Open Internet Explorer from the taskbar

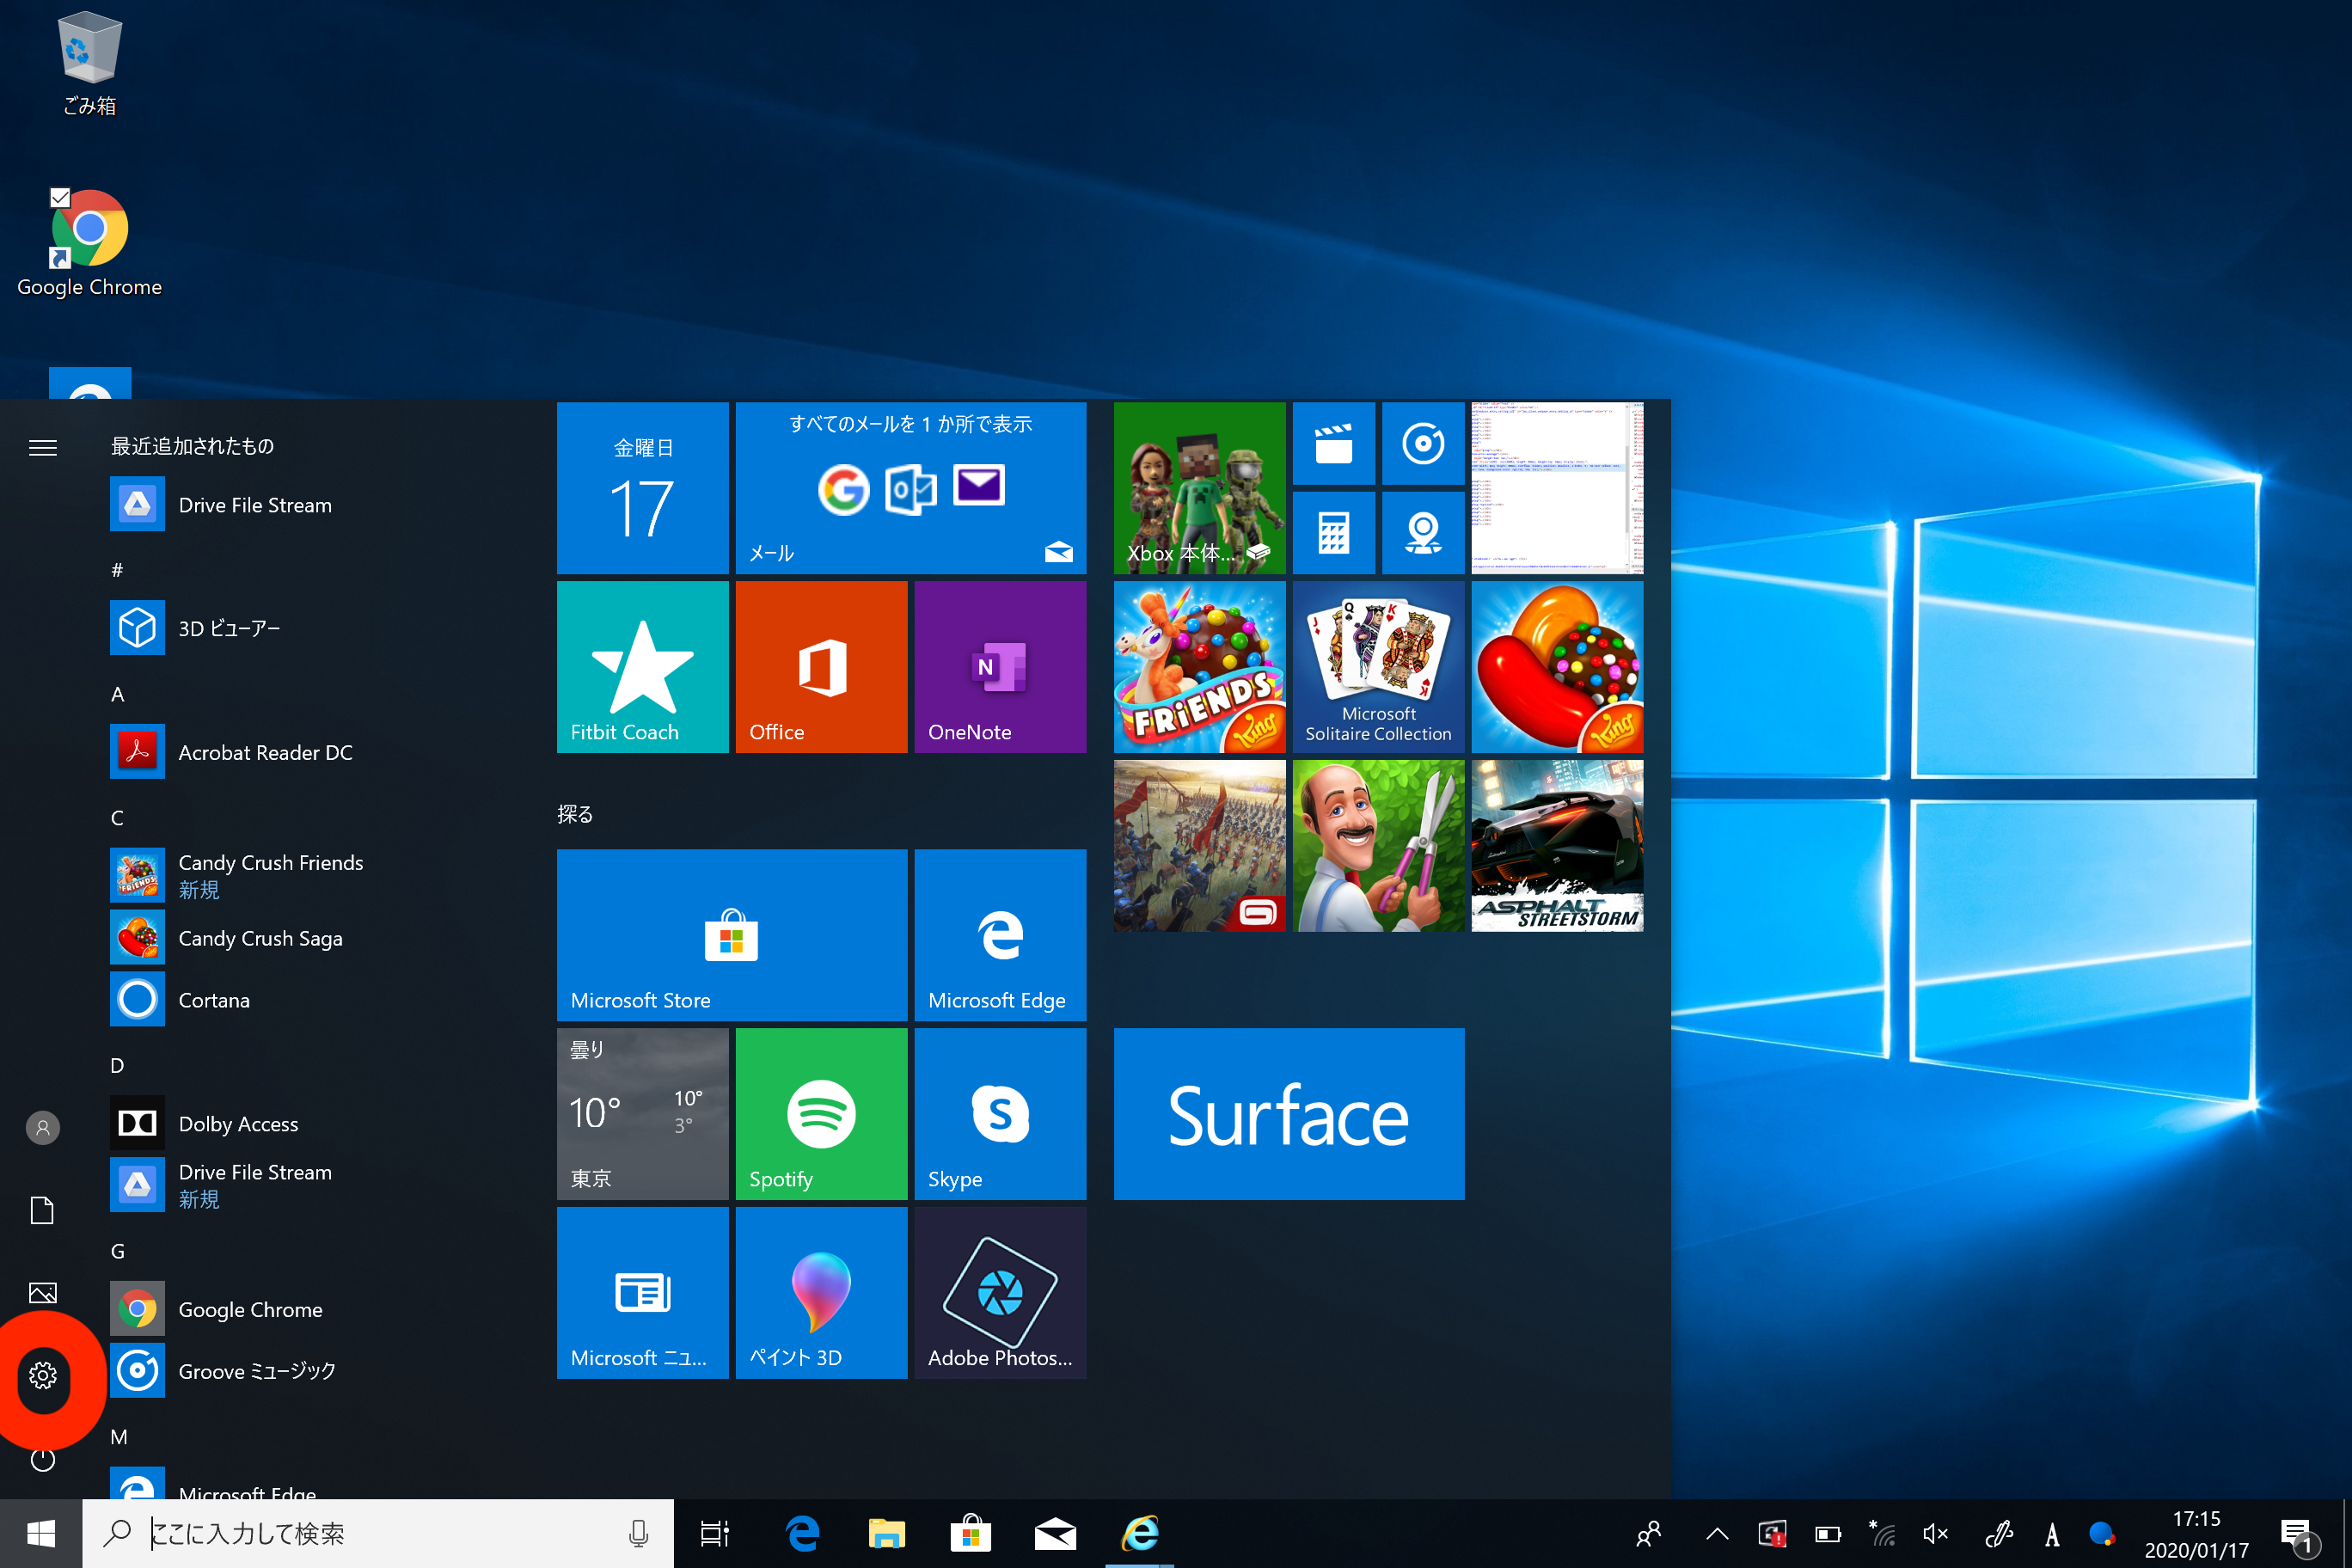[1140, 1533]
